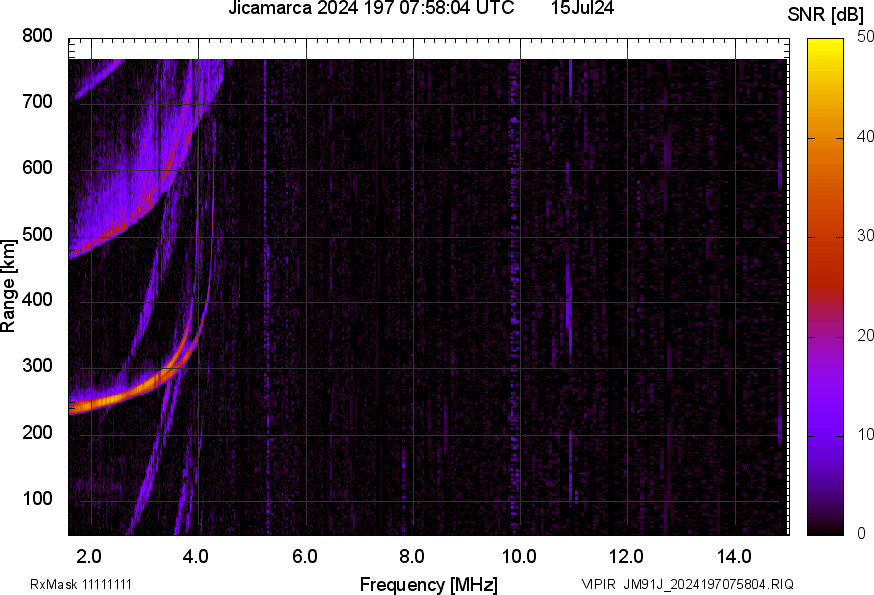Click range tick label '600'
874x595 pixels.
coord(37,167)
